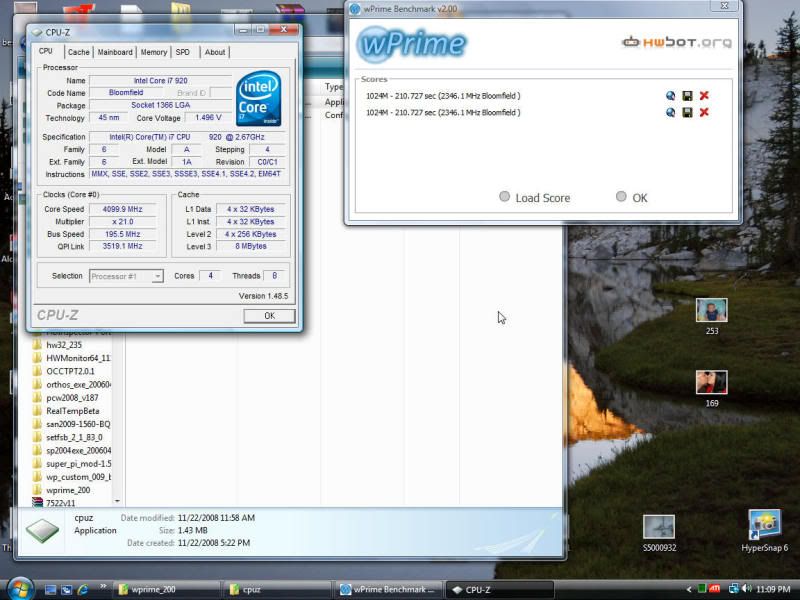Expand the Processor #1 selection dropdown
This screenshot has height=600, width=800.
158,276
